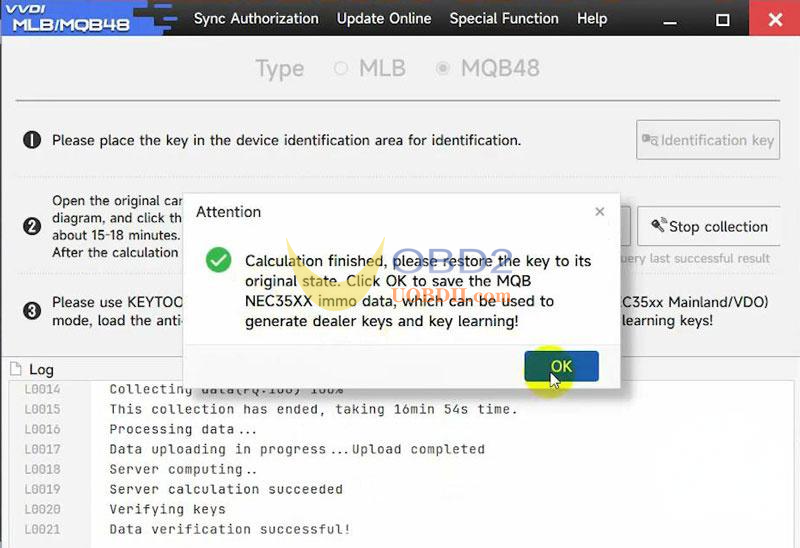800x548 pixels.
Task: Click log line 'Verifying keys'
Action: tap(167, 509)
